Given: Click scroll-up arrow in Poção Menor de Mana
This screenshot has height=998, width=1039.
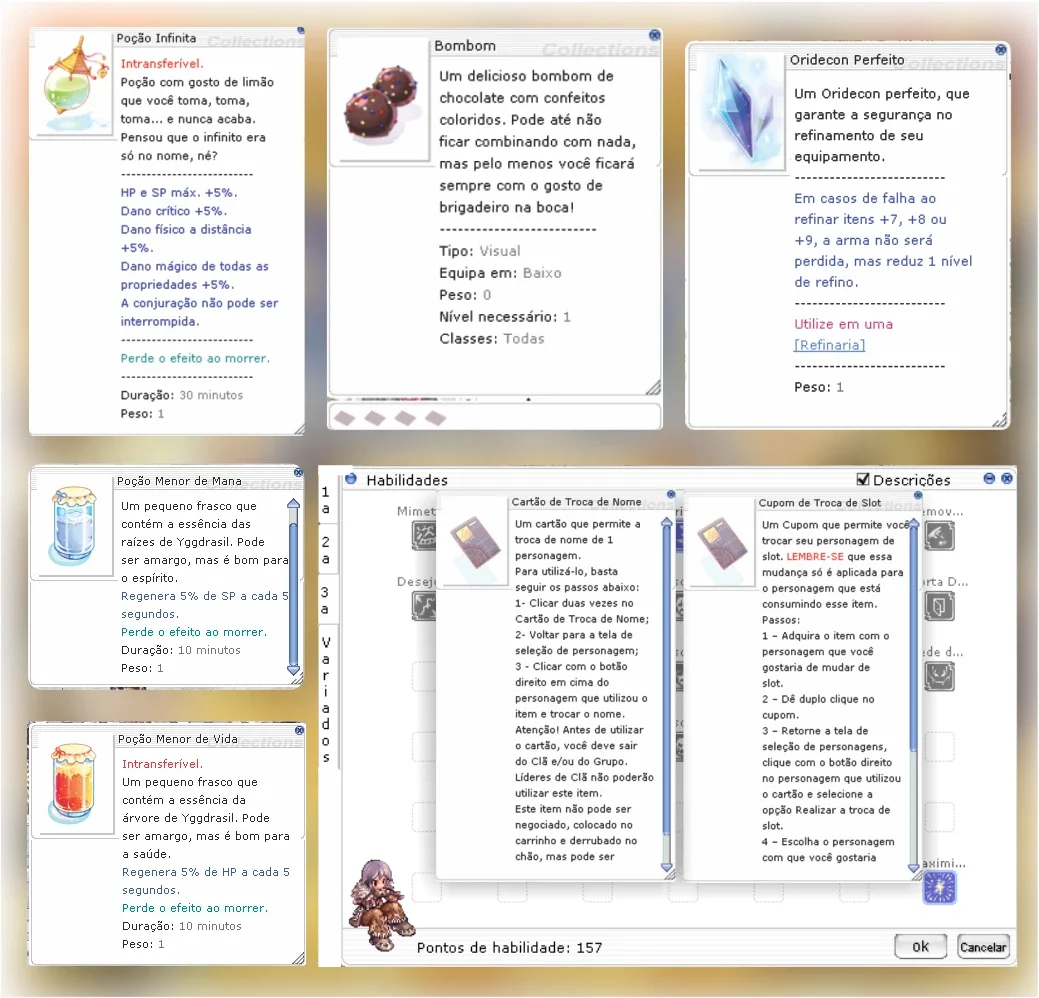Looking at the screenshot, I should [x=294, y=504].
